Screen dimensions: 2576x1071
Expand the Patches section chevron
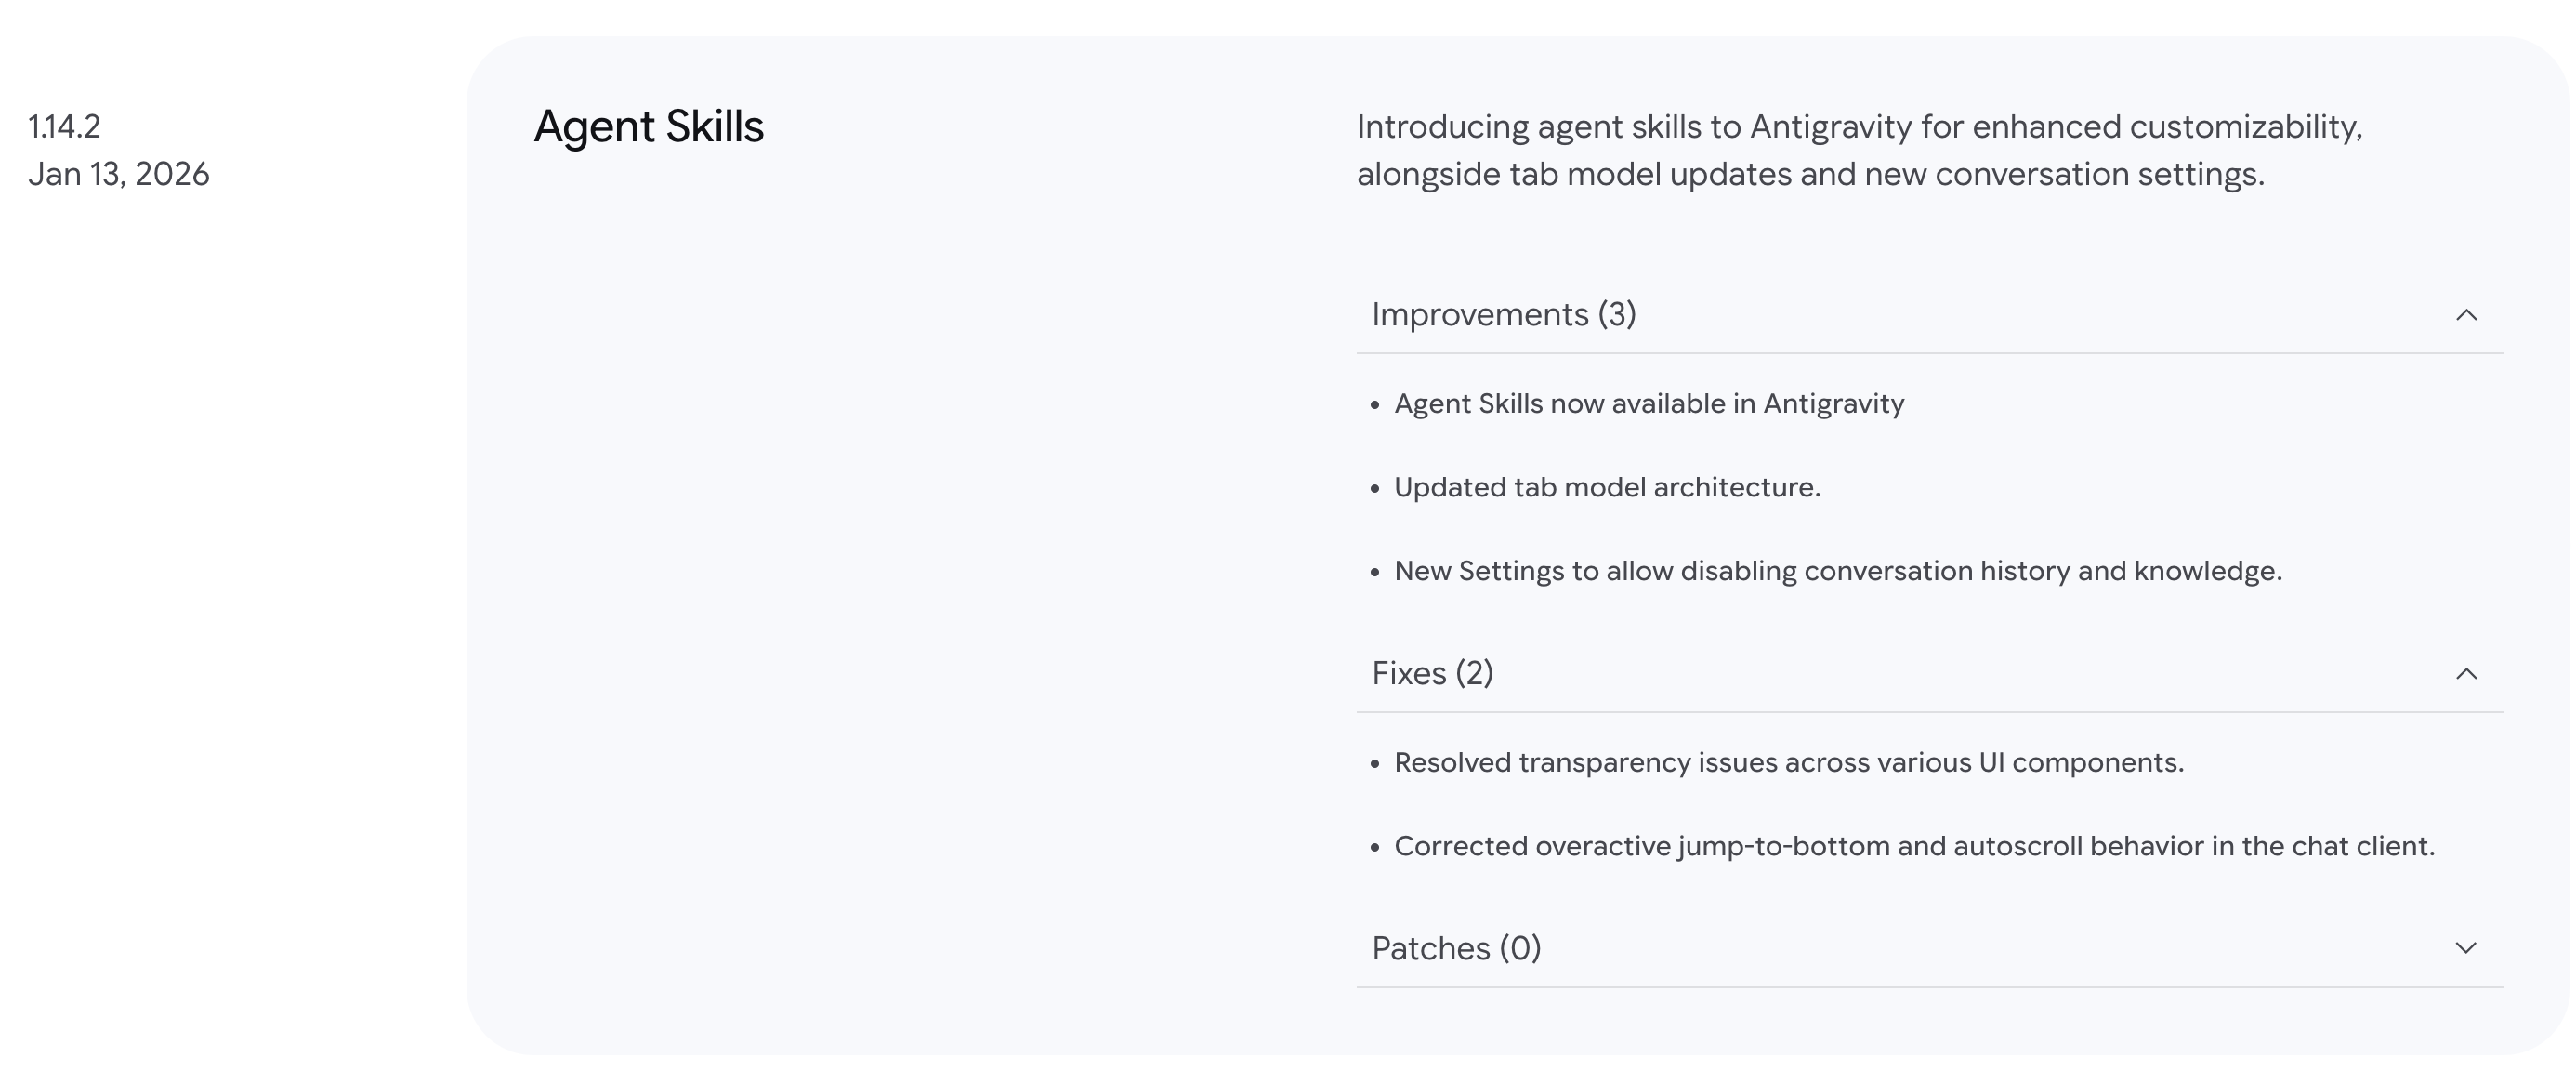[x=2466, y=948]
